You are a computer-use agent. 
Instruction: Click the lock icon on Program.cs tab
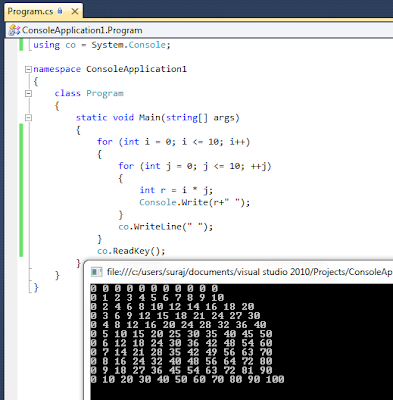[x=60, y=11]
